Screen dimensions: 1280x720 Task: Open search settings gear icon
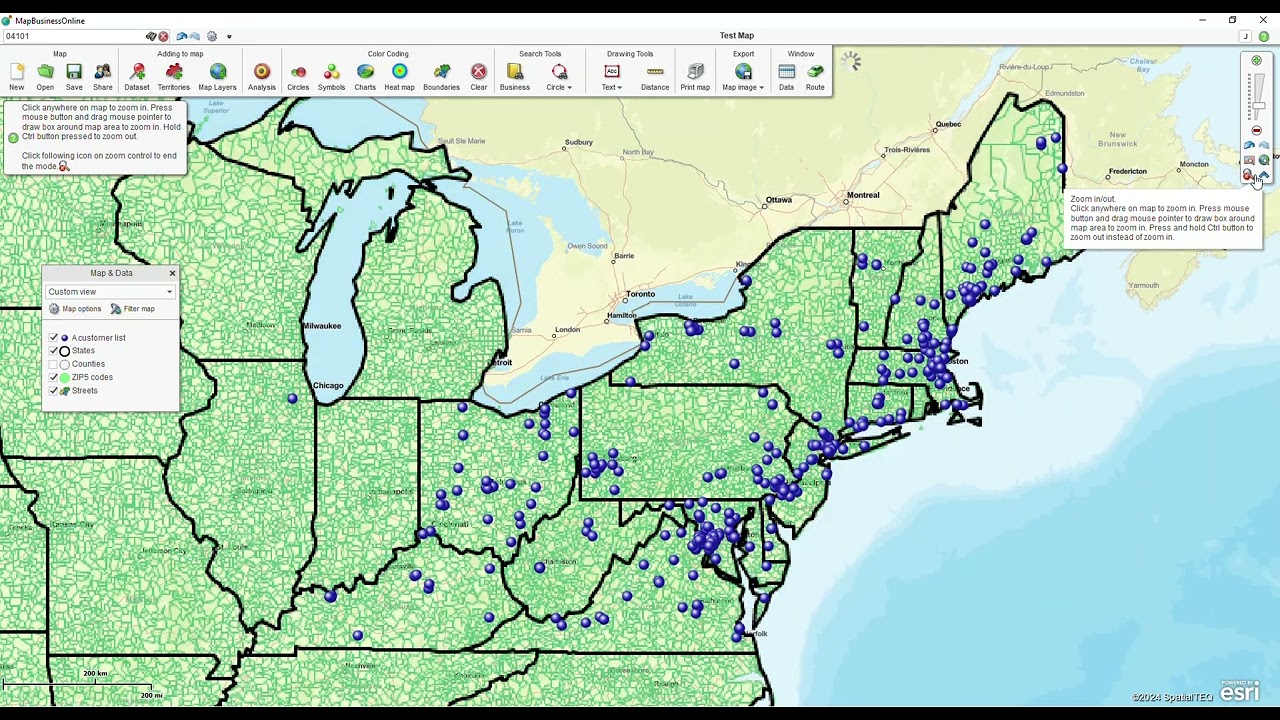[x=211, y=36]
